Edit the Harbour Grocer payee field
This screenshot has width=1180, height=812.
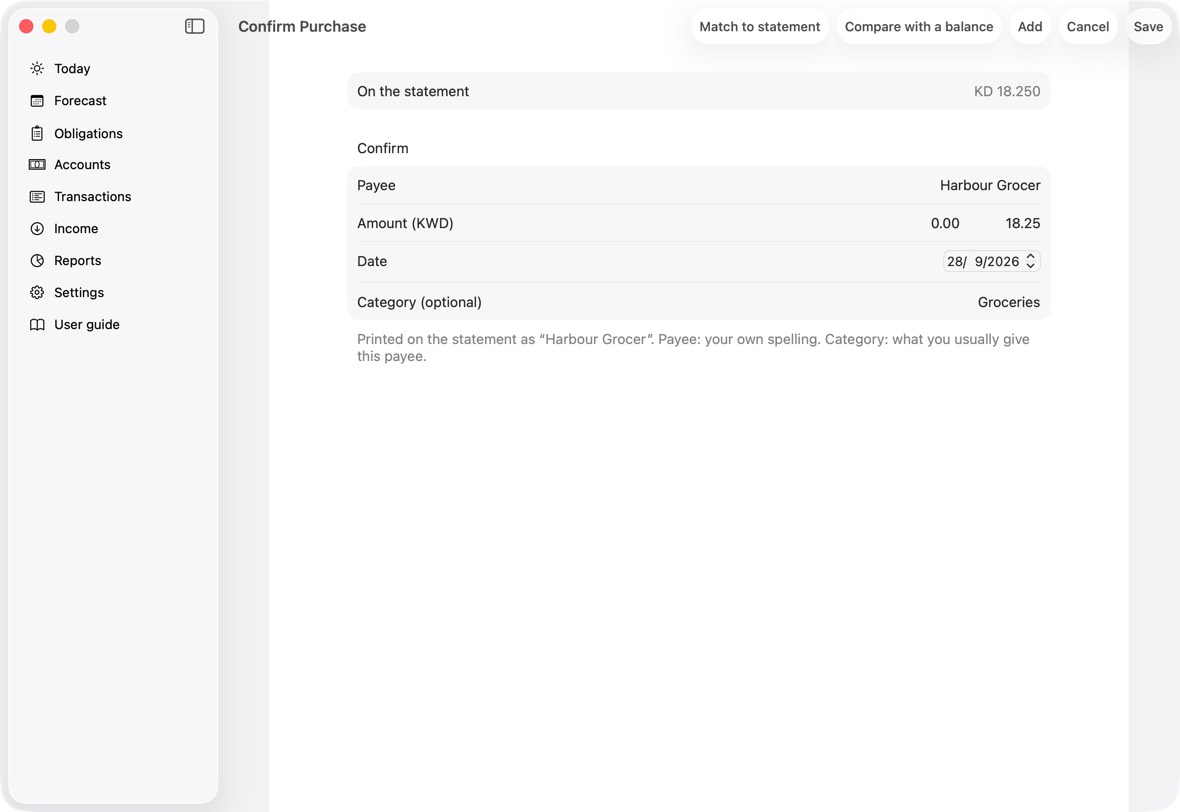(990, 185)
